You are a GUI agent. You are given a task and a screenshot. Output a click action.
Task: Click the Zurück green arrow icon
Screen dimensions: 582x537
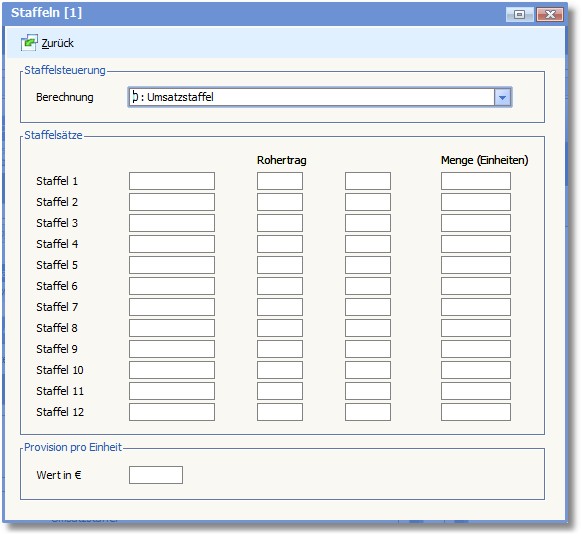29,43
